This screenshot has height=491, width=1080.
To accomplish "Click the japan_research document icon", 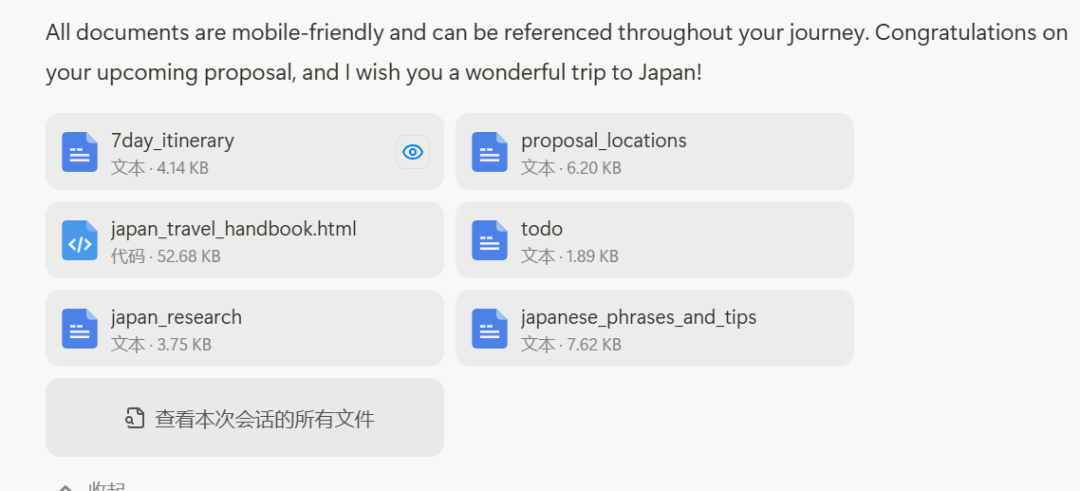I will (80, 328).
